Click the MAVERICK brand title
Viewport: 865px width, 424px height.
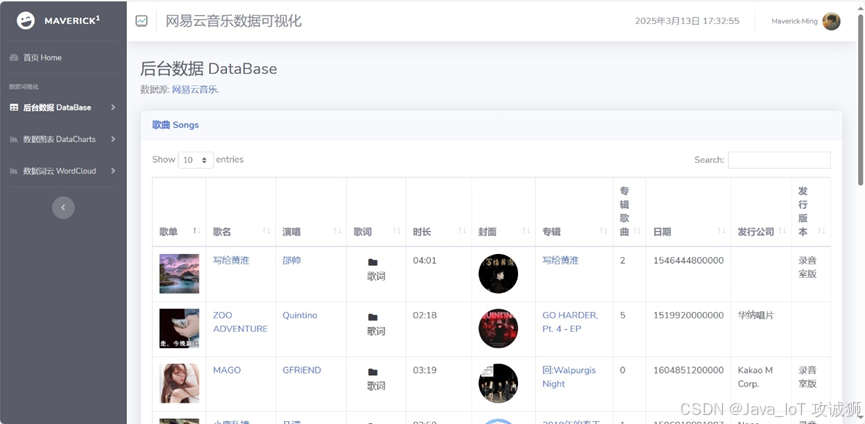pos(72,21)
